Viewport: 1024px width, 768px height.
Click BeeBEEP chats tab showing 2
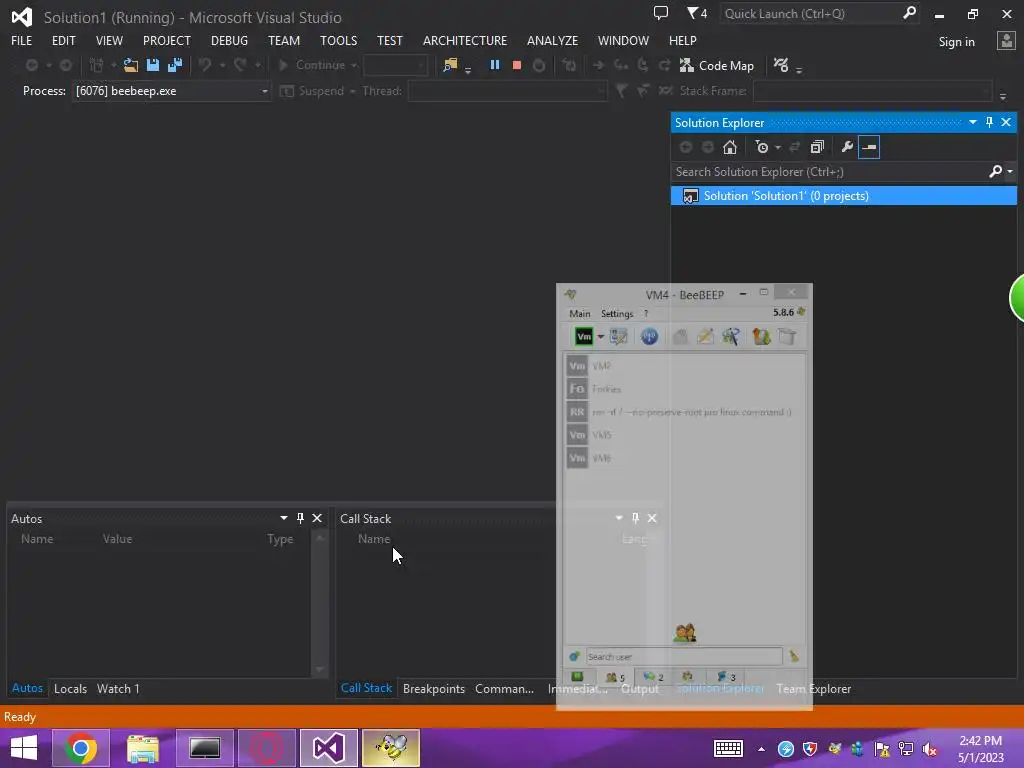tap(653, 677)
